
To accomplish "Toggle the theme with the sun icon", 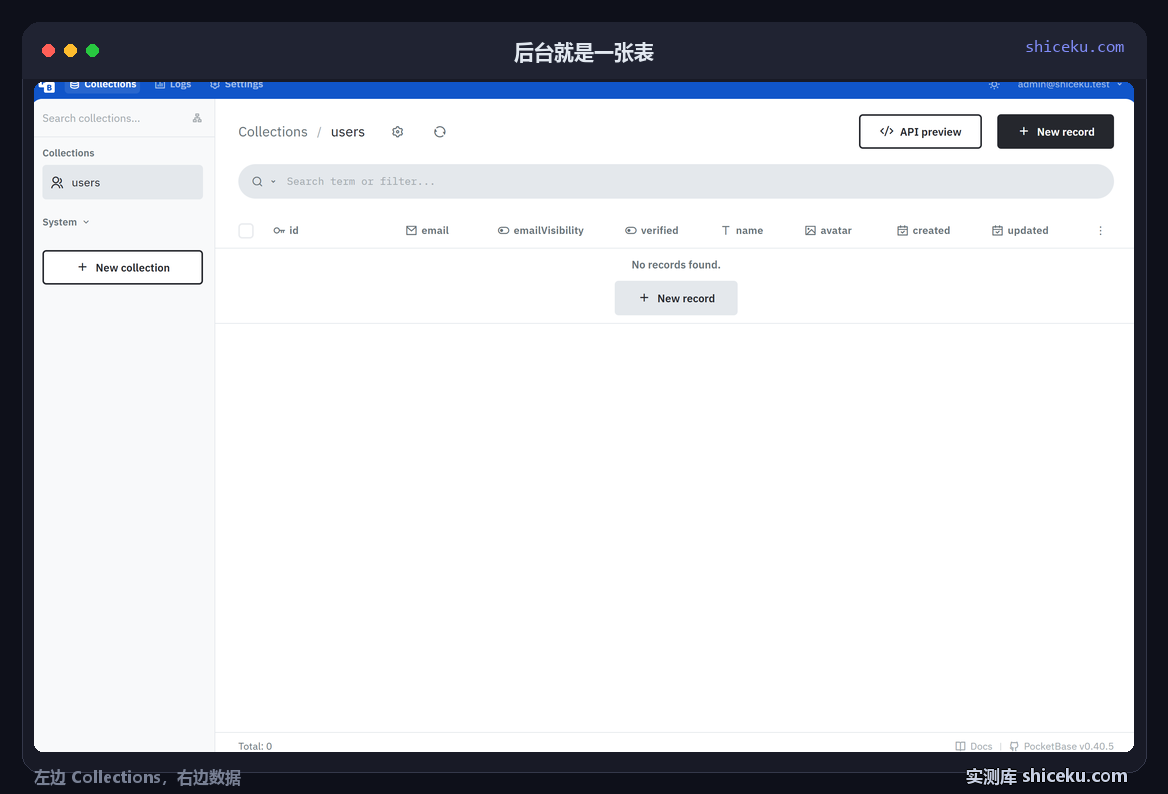I will pyautogui.click(x=994, y=85).
